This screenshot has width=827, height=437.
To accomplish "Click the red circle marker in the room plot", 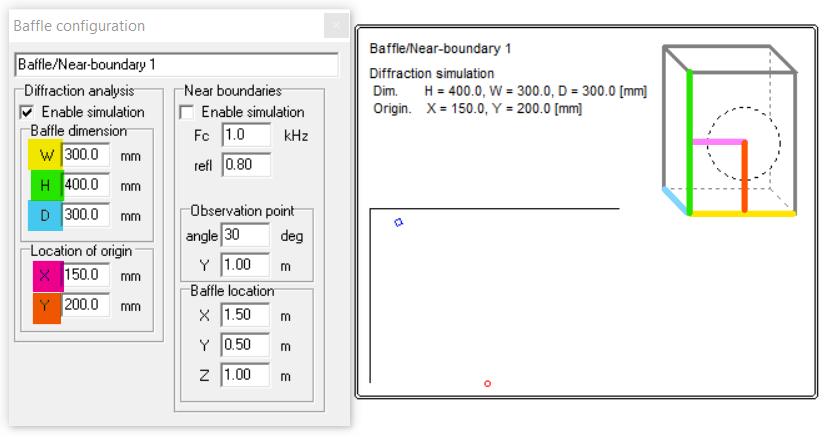I will pyautogui.click(x=487, y=384).
